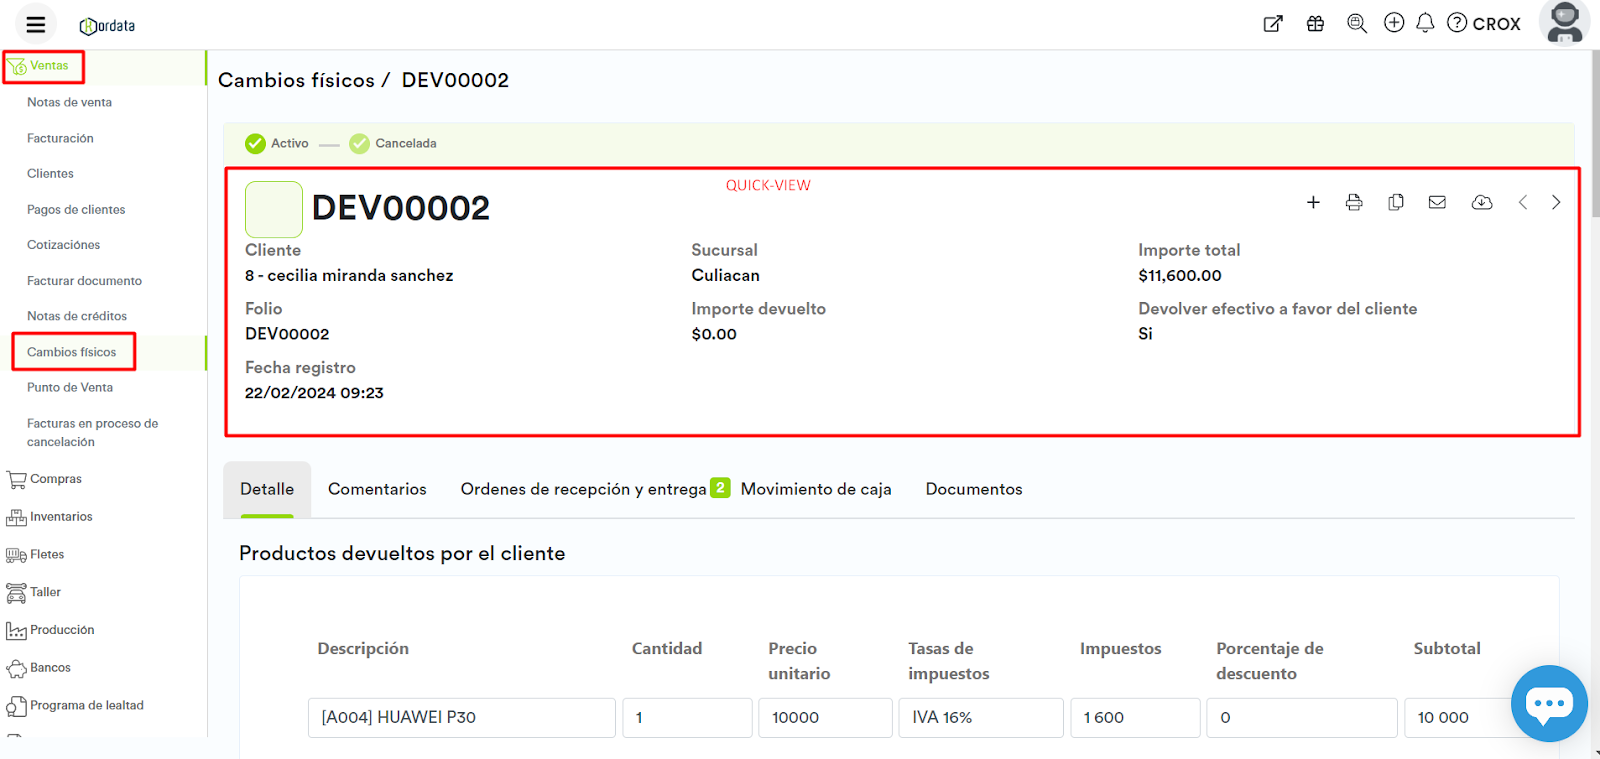The width and height of the screenshot is (1600, 759).
Task: Click the Cantidad input field
Action: (687, 718)
